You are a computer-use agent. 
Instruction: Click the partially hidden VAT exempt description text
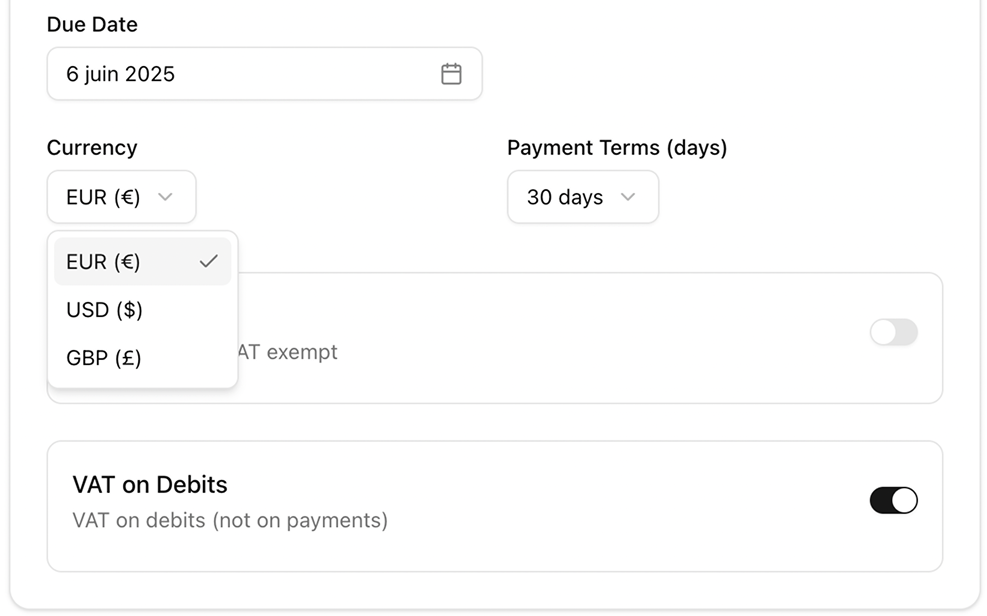[x=288, y=352]
